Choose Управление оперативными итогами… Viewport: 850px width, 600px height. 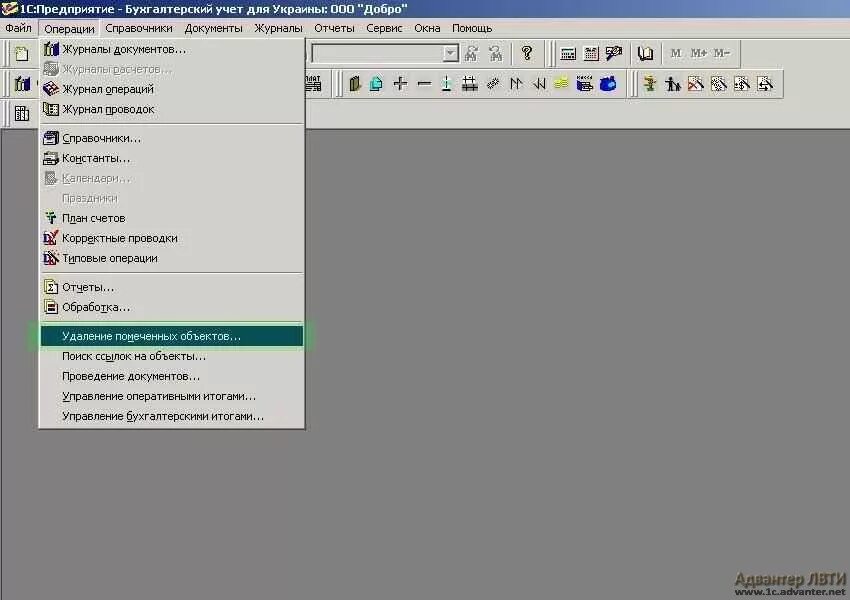pyautogui.click(x=171, y=396)
